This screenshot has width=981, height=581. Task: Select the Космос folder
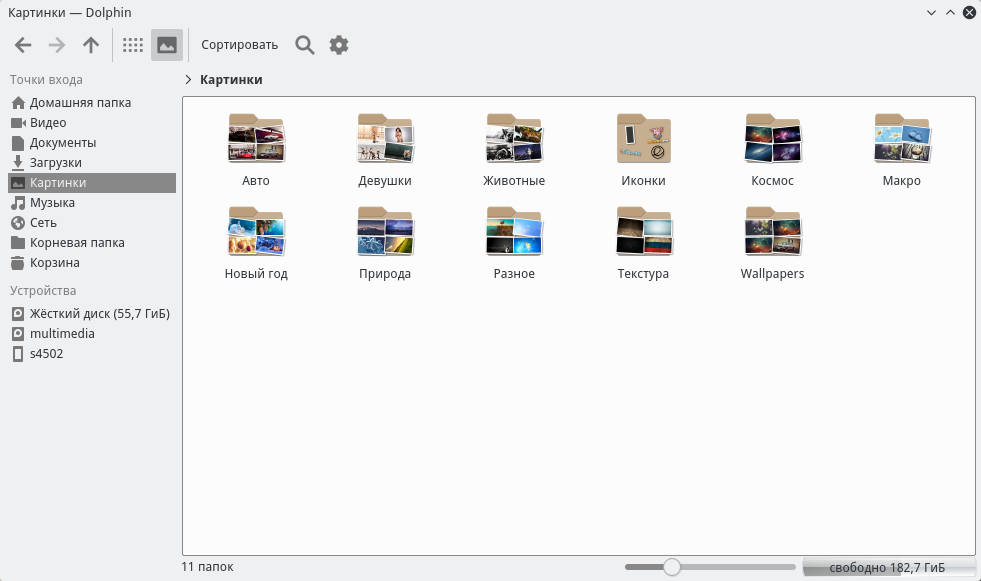773,150
